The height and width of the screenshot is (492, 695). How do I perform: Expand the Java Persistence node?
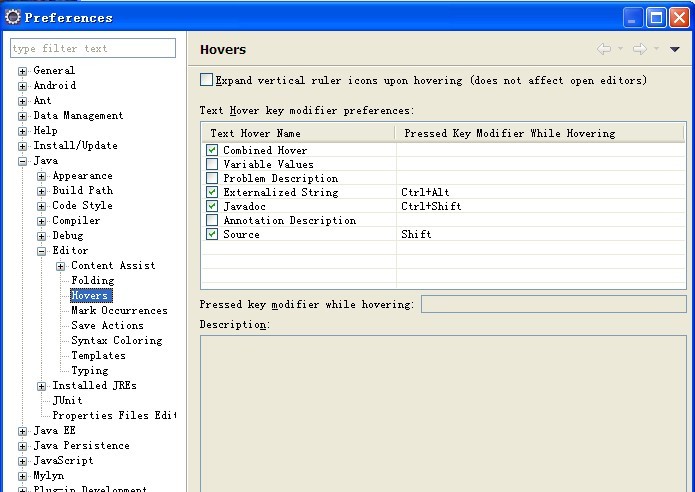pyautogui.click(x=22, y=446)
